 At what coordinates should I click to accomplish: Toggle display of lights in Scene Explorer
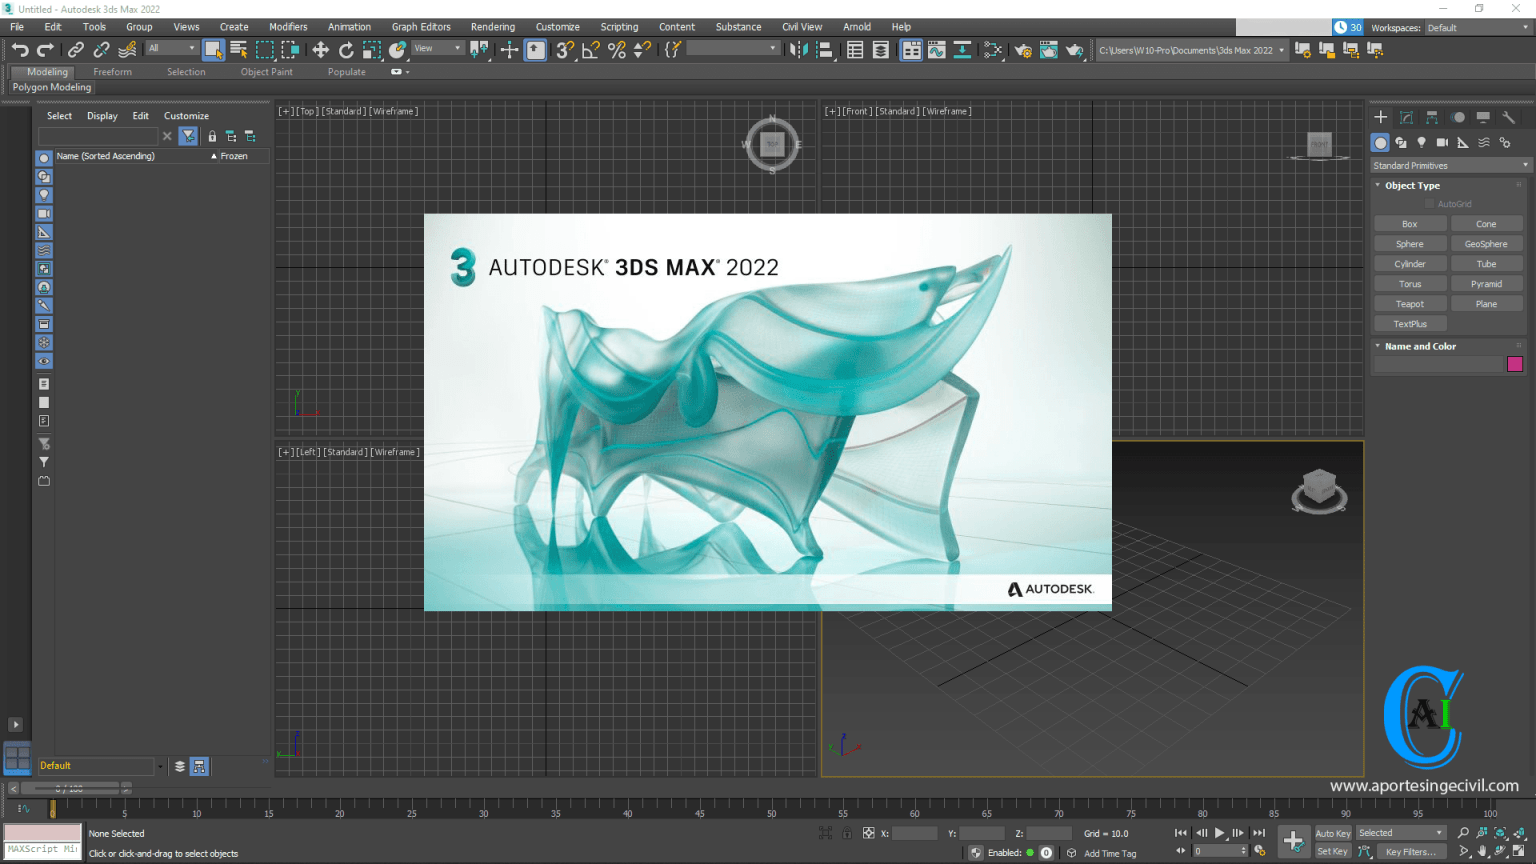(x=44, y=195)
